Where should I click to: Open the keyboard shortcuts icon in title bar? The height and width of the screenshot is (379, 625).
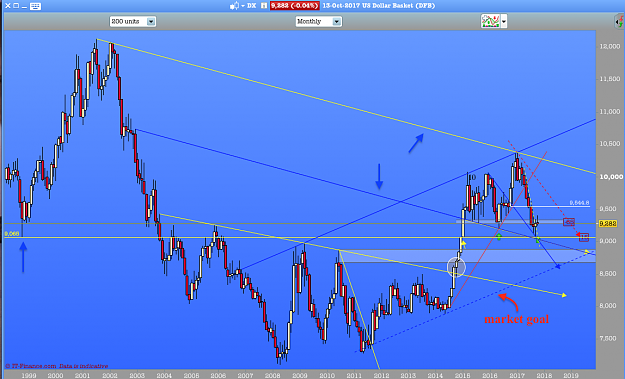pos(35,6)
